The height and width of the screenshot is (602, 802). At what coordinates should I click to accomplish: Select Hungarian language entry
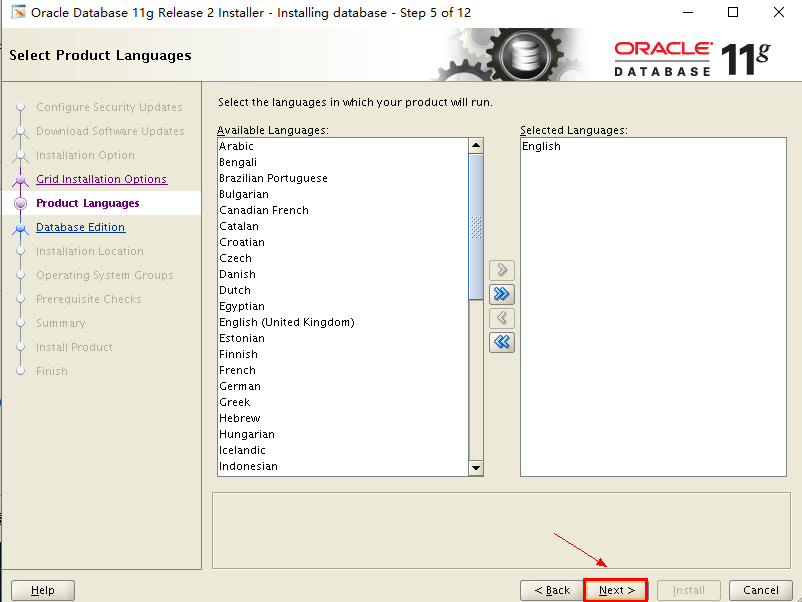tap(343, 434)
